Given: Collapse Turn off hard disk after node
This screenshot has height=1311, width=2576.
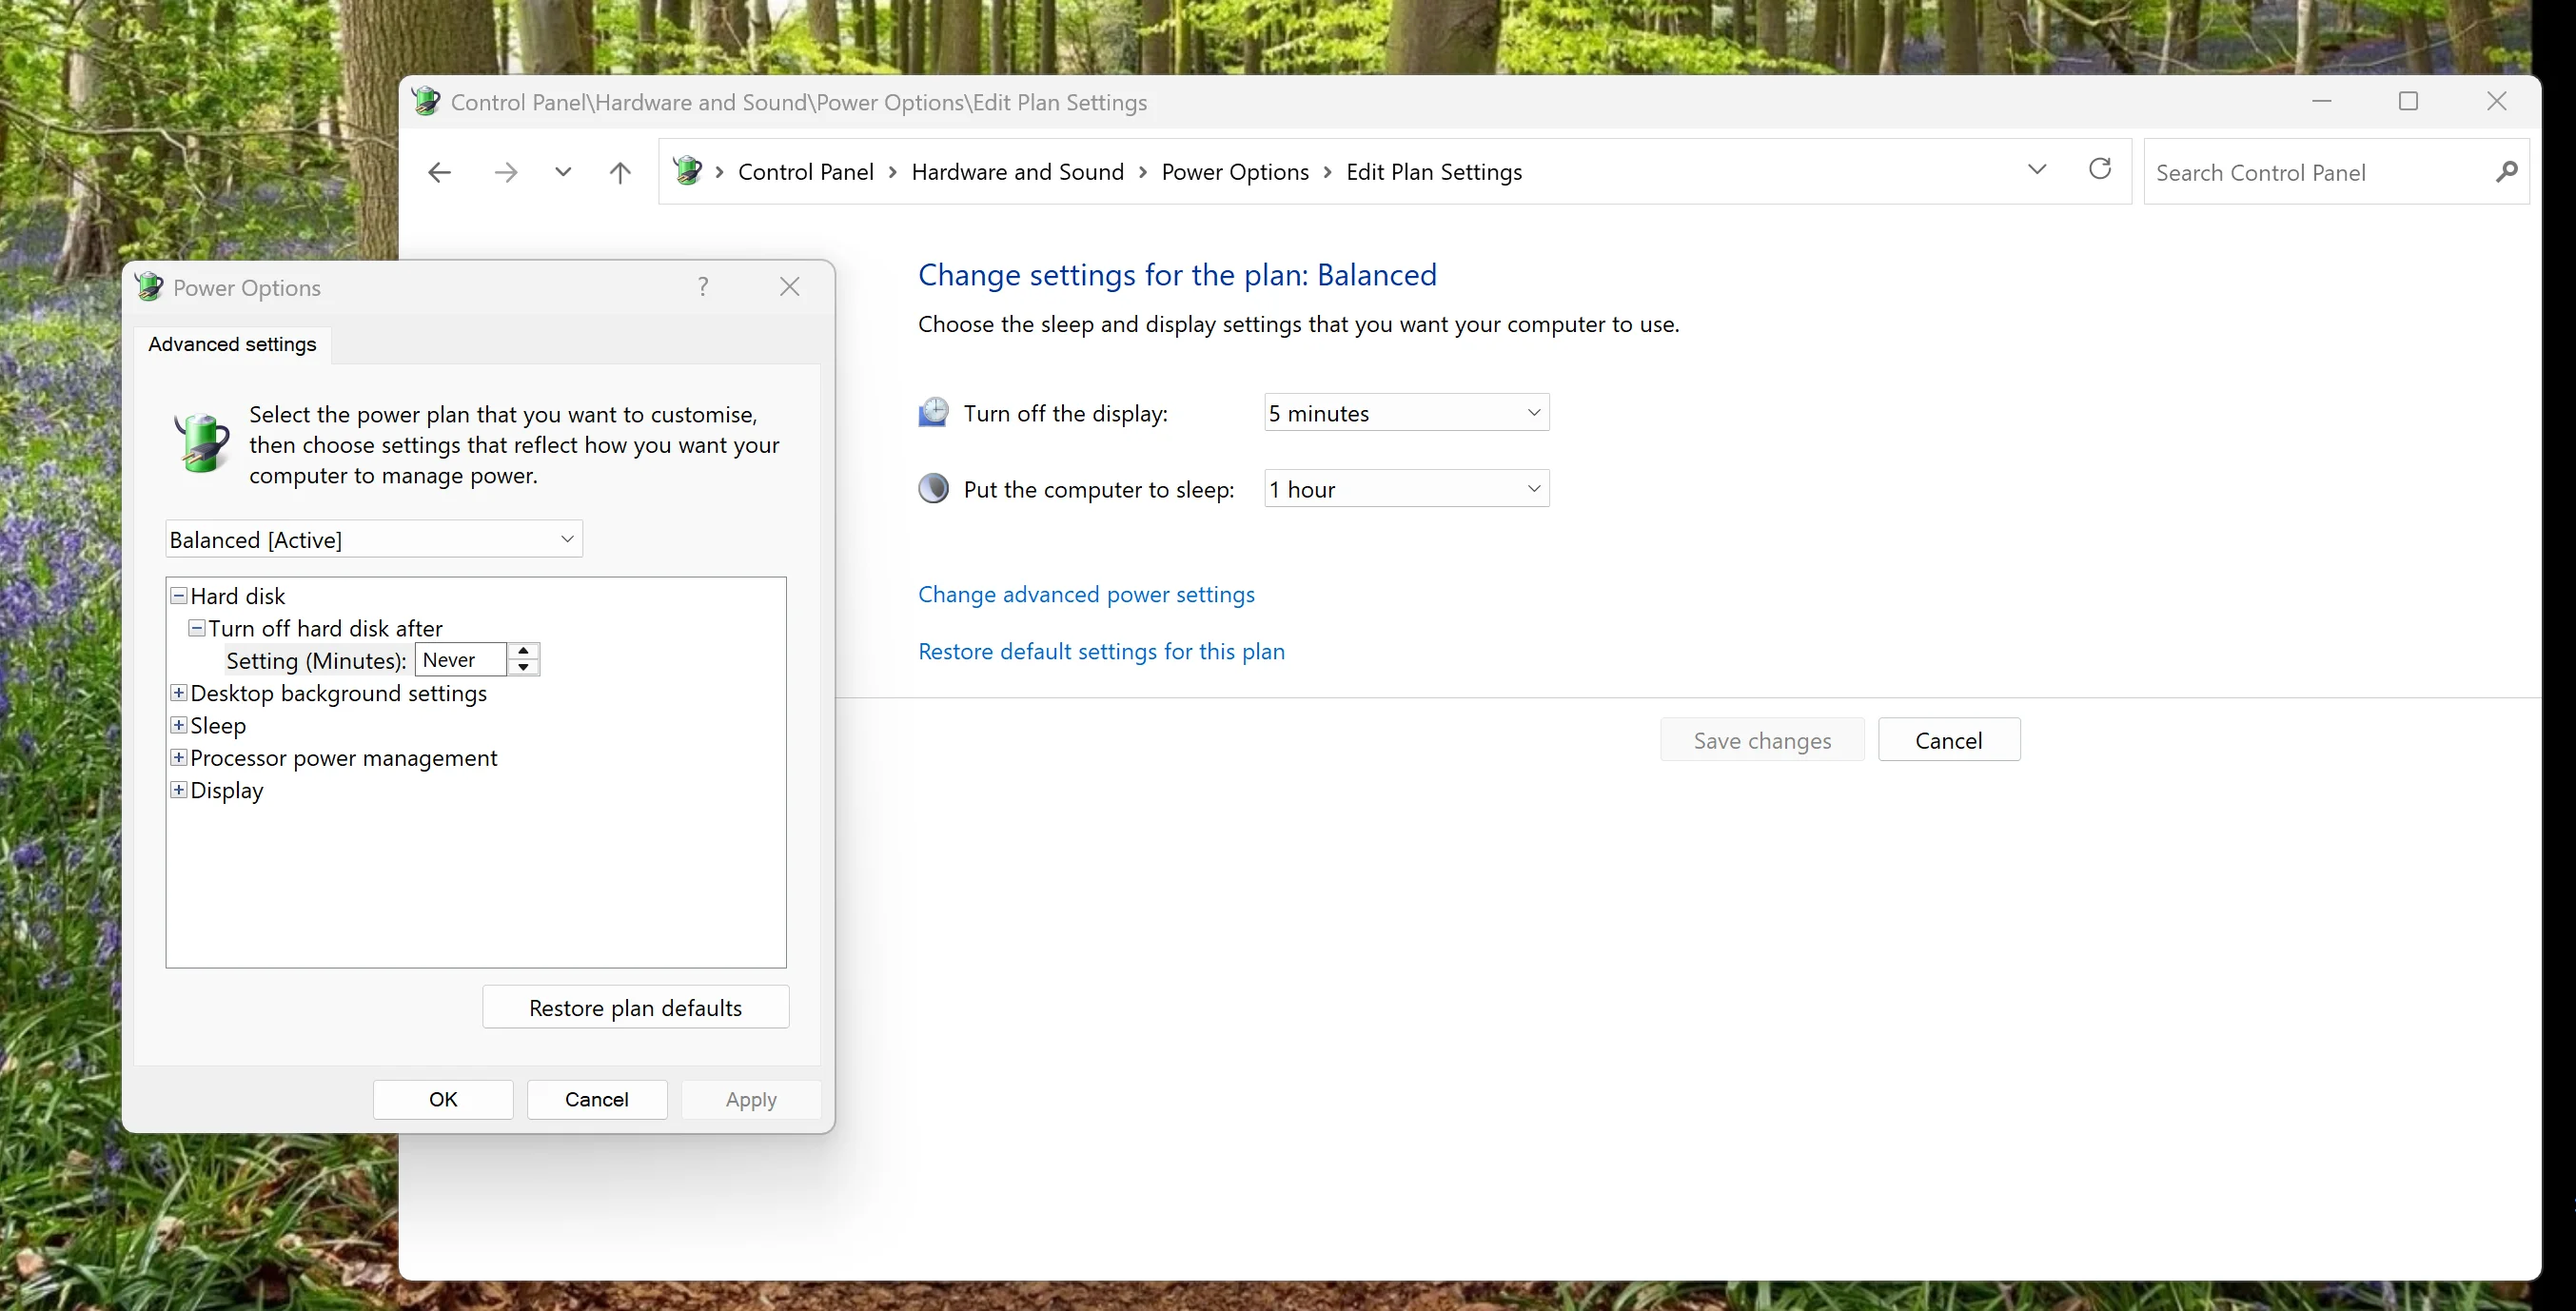Looking at the screenshot, I should (x=197, y=628).
